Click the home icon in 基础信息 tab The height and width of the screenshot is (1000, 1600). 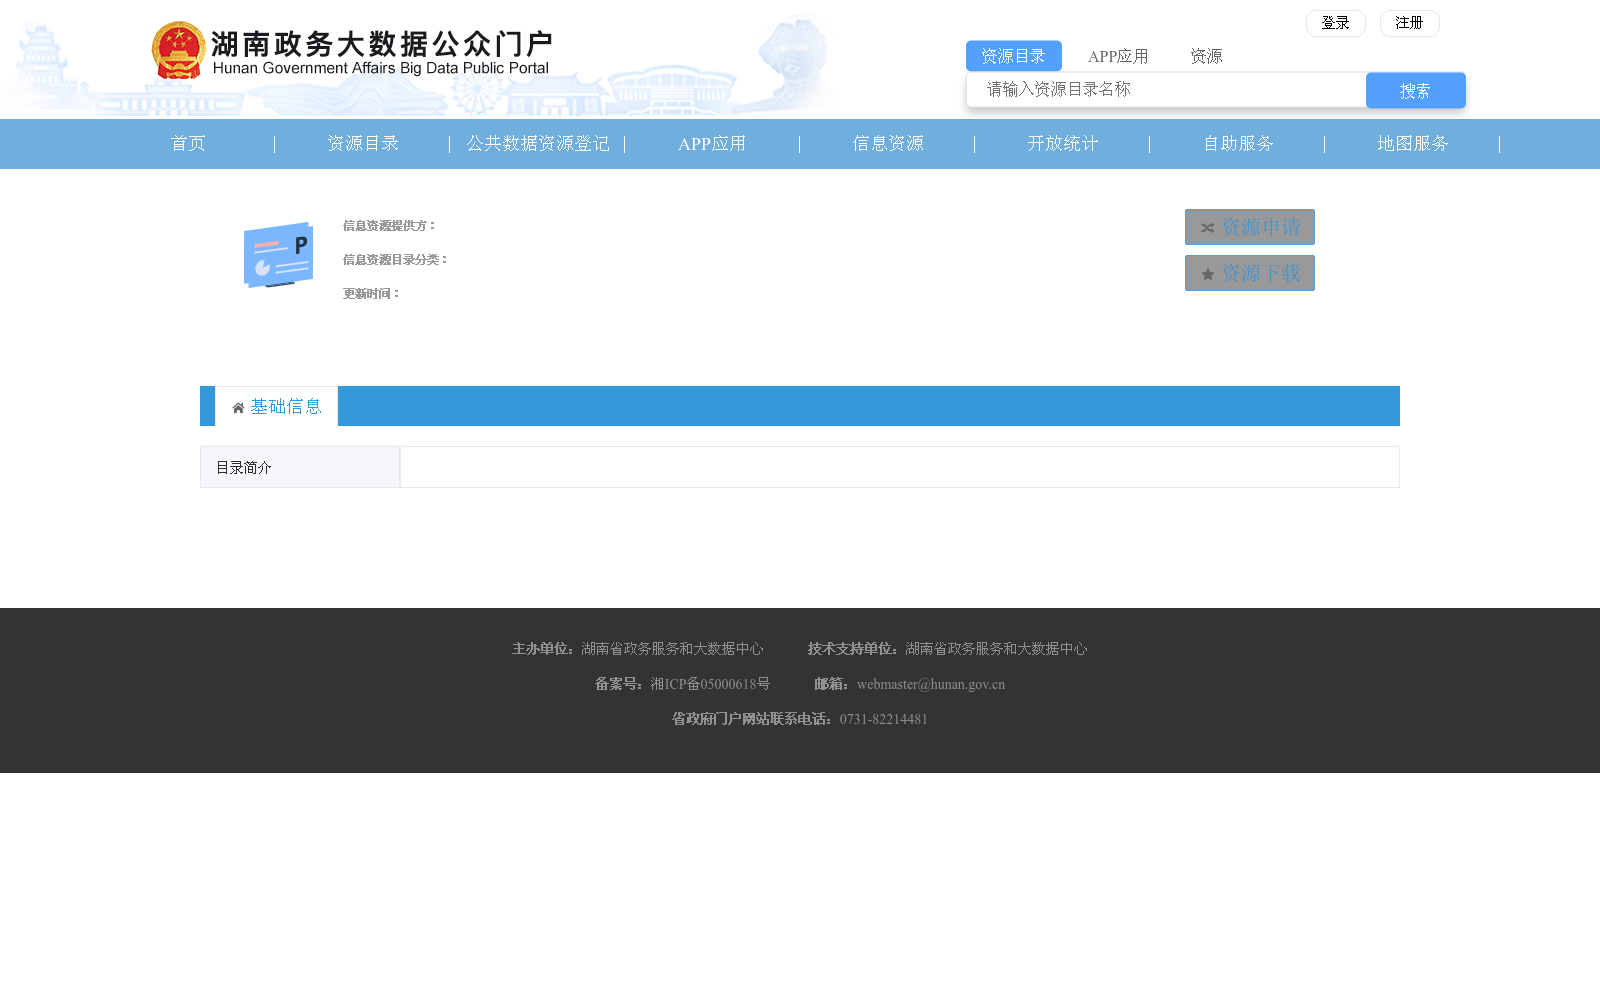pyautogui.click(x=238, y=407)
